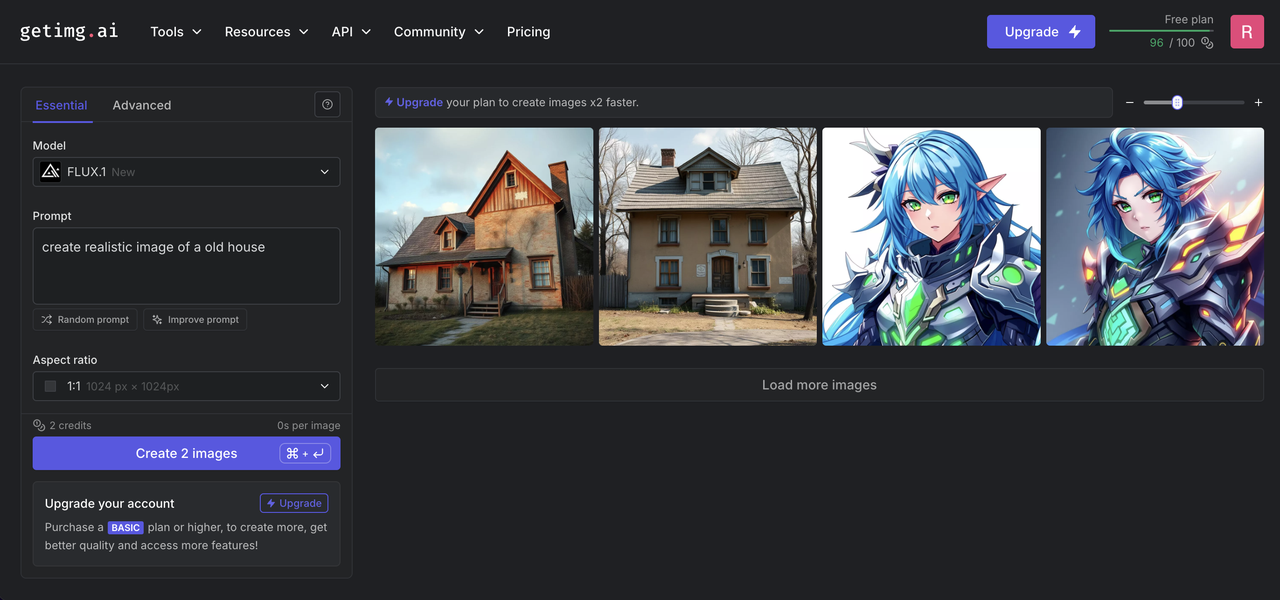The height and width of the screenshot is (600, 1280).
Task: Click the '0s per image' text
Action: 309,425
